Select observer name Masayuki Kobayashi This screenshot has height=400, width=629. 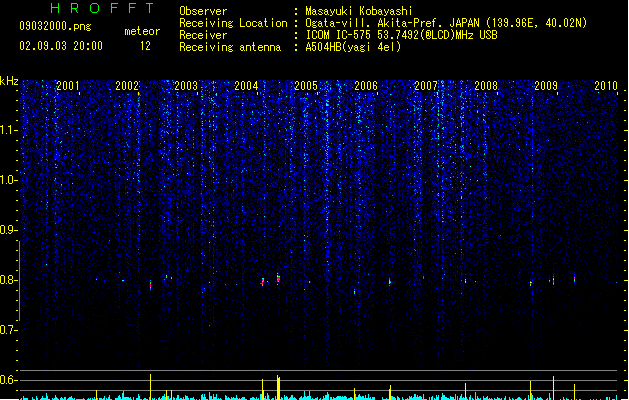pos(359,11)
